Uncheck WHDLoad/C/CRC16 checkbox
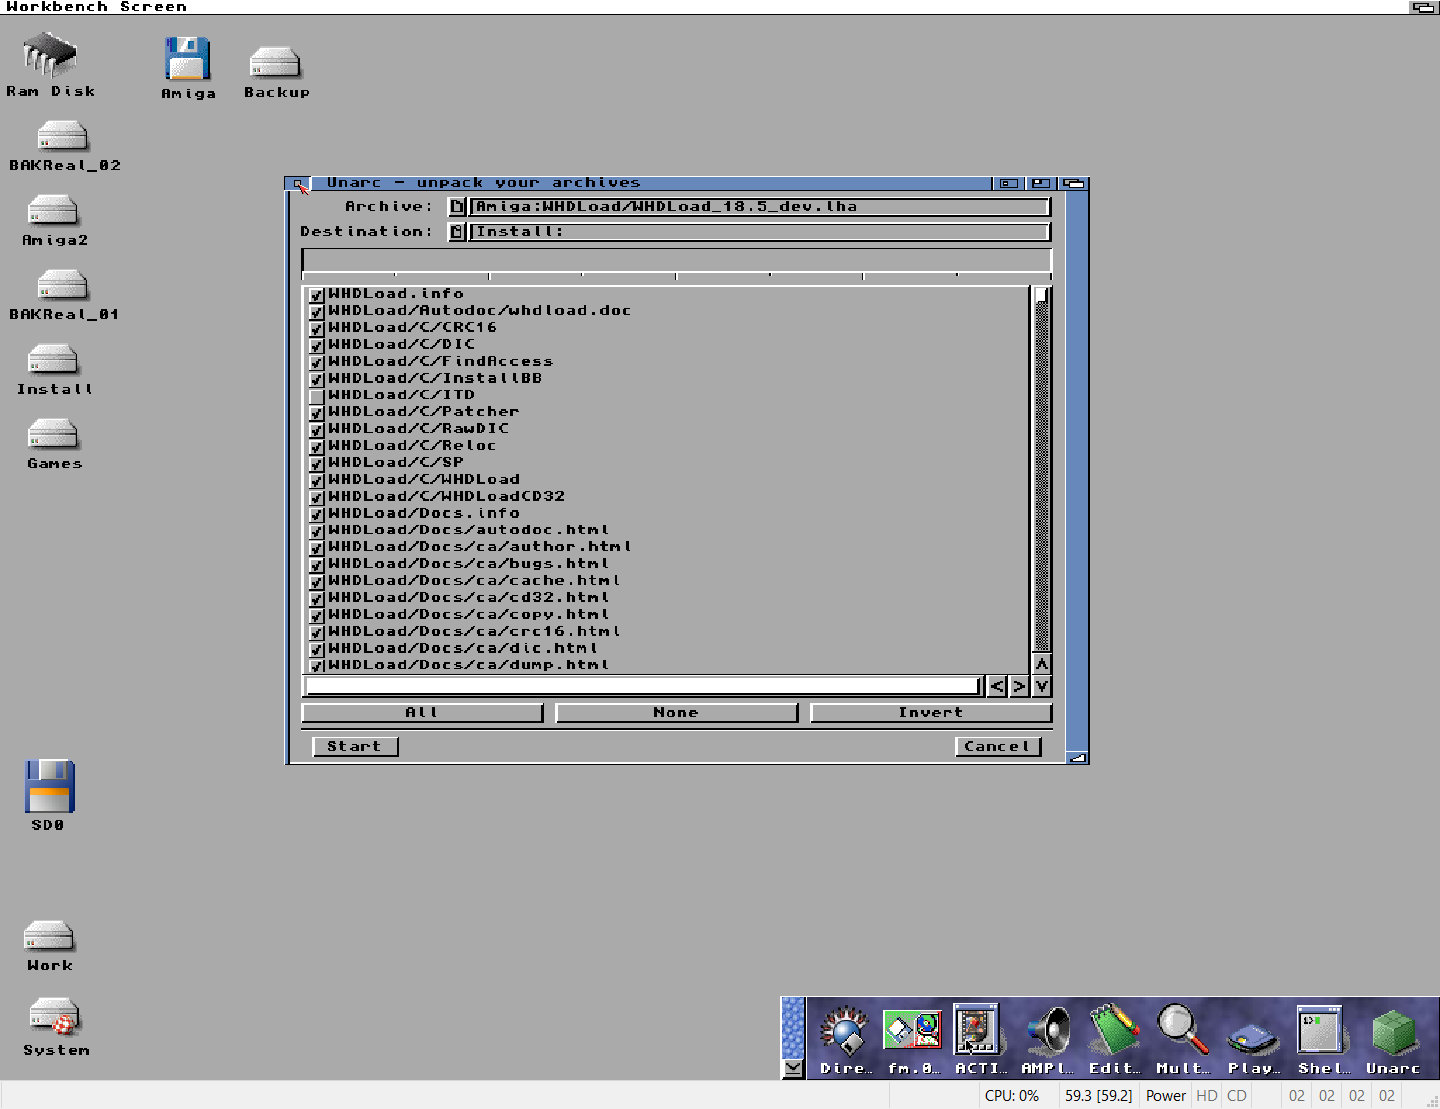 316,329
